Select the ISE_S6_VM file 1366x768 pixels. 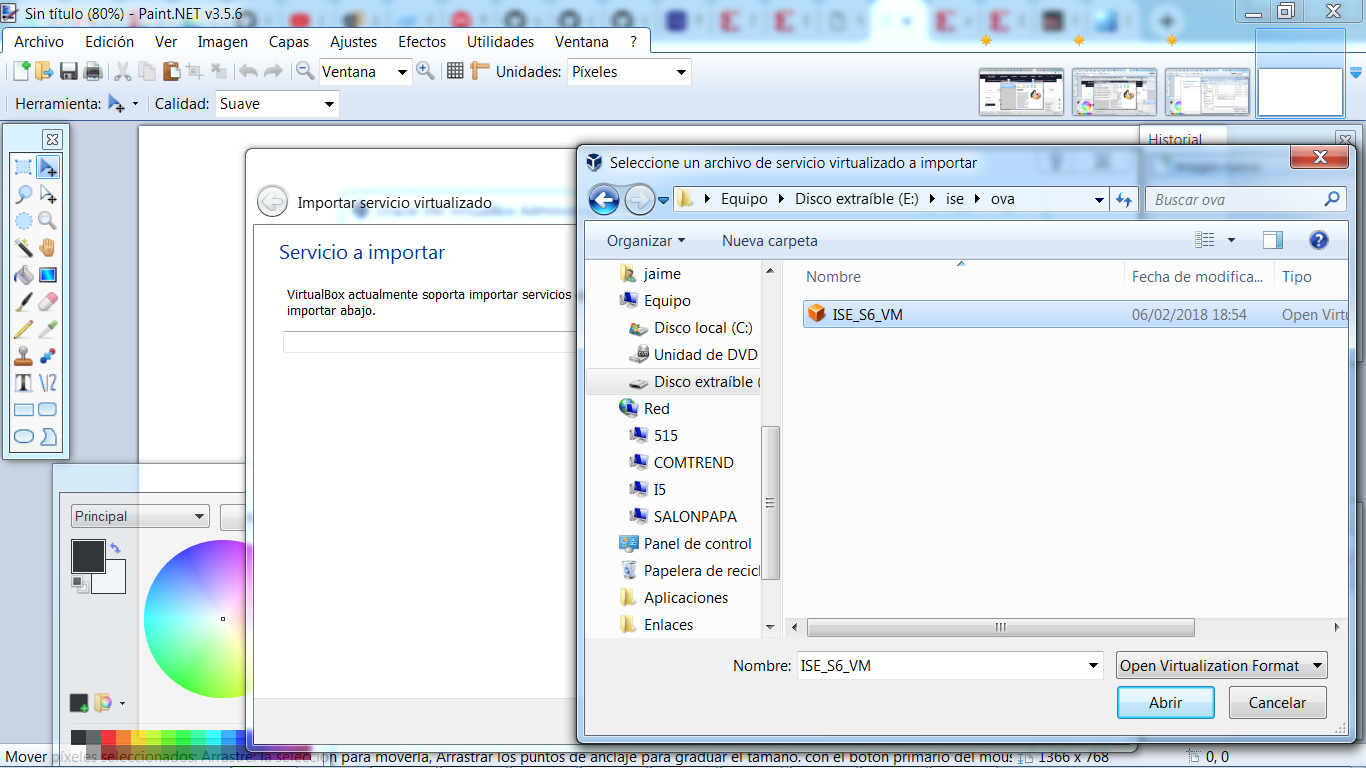pyautogui.click(x=867, y=315)
